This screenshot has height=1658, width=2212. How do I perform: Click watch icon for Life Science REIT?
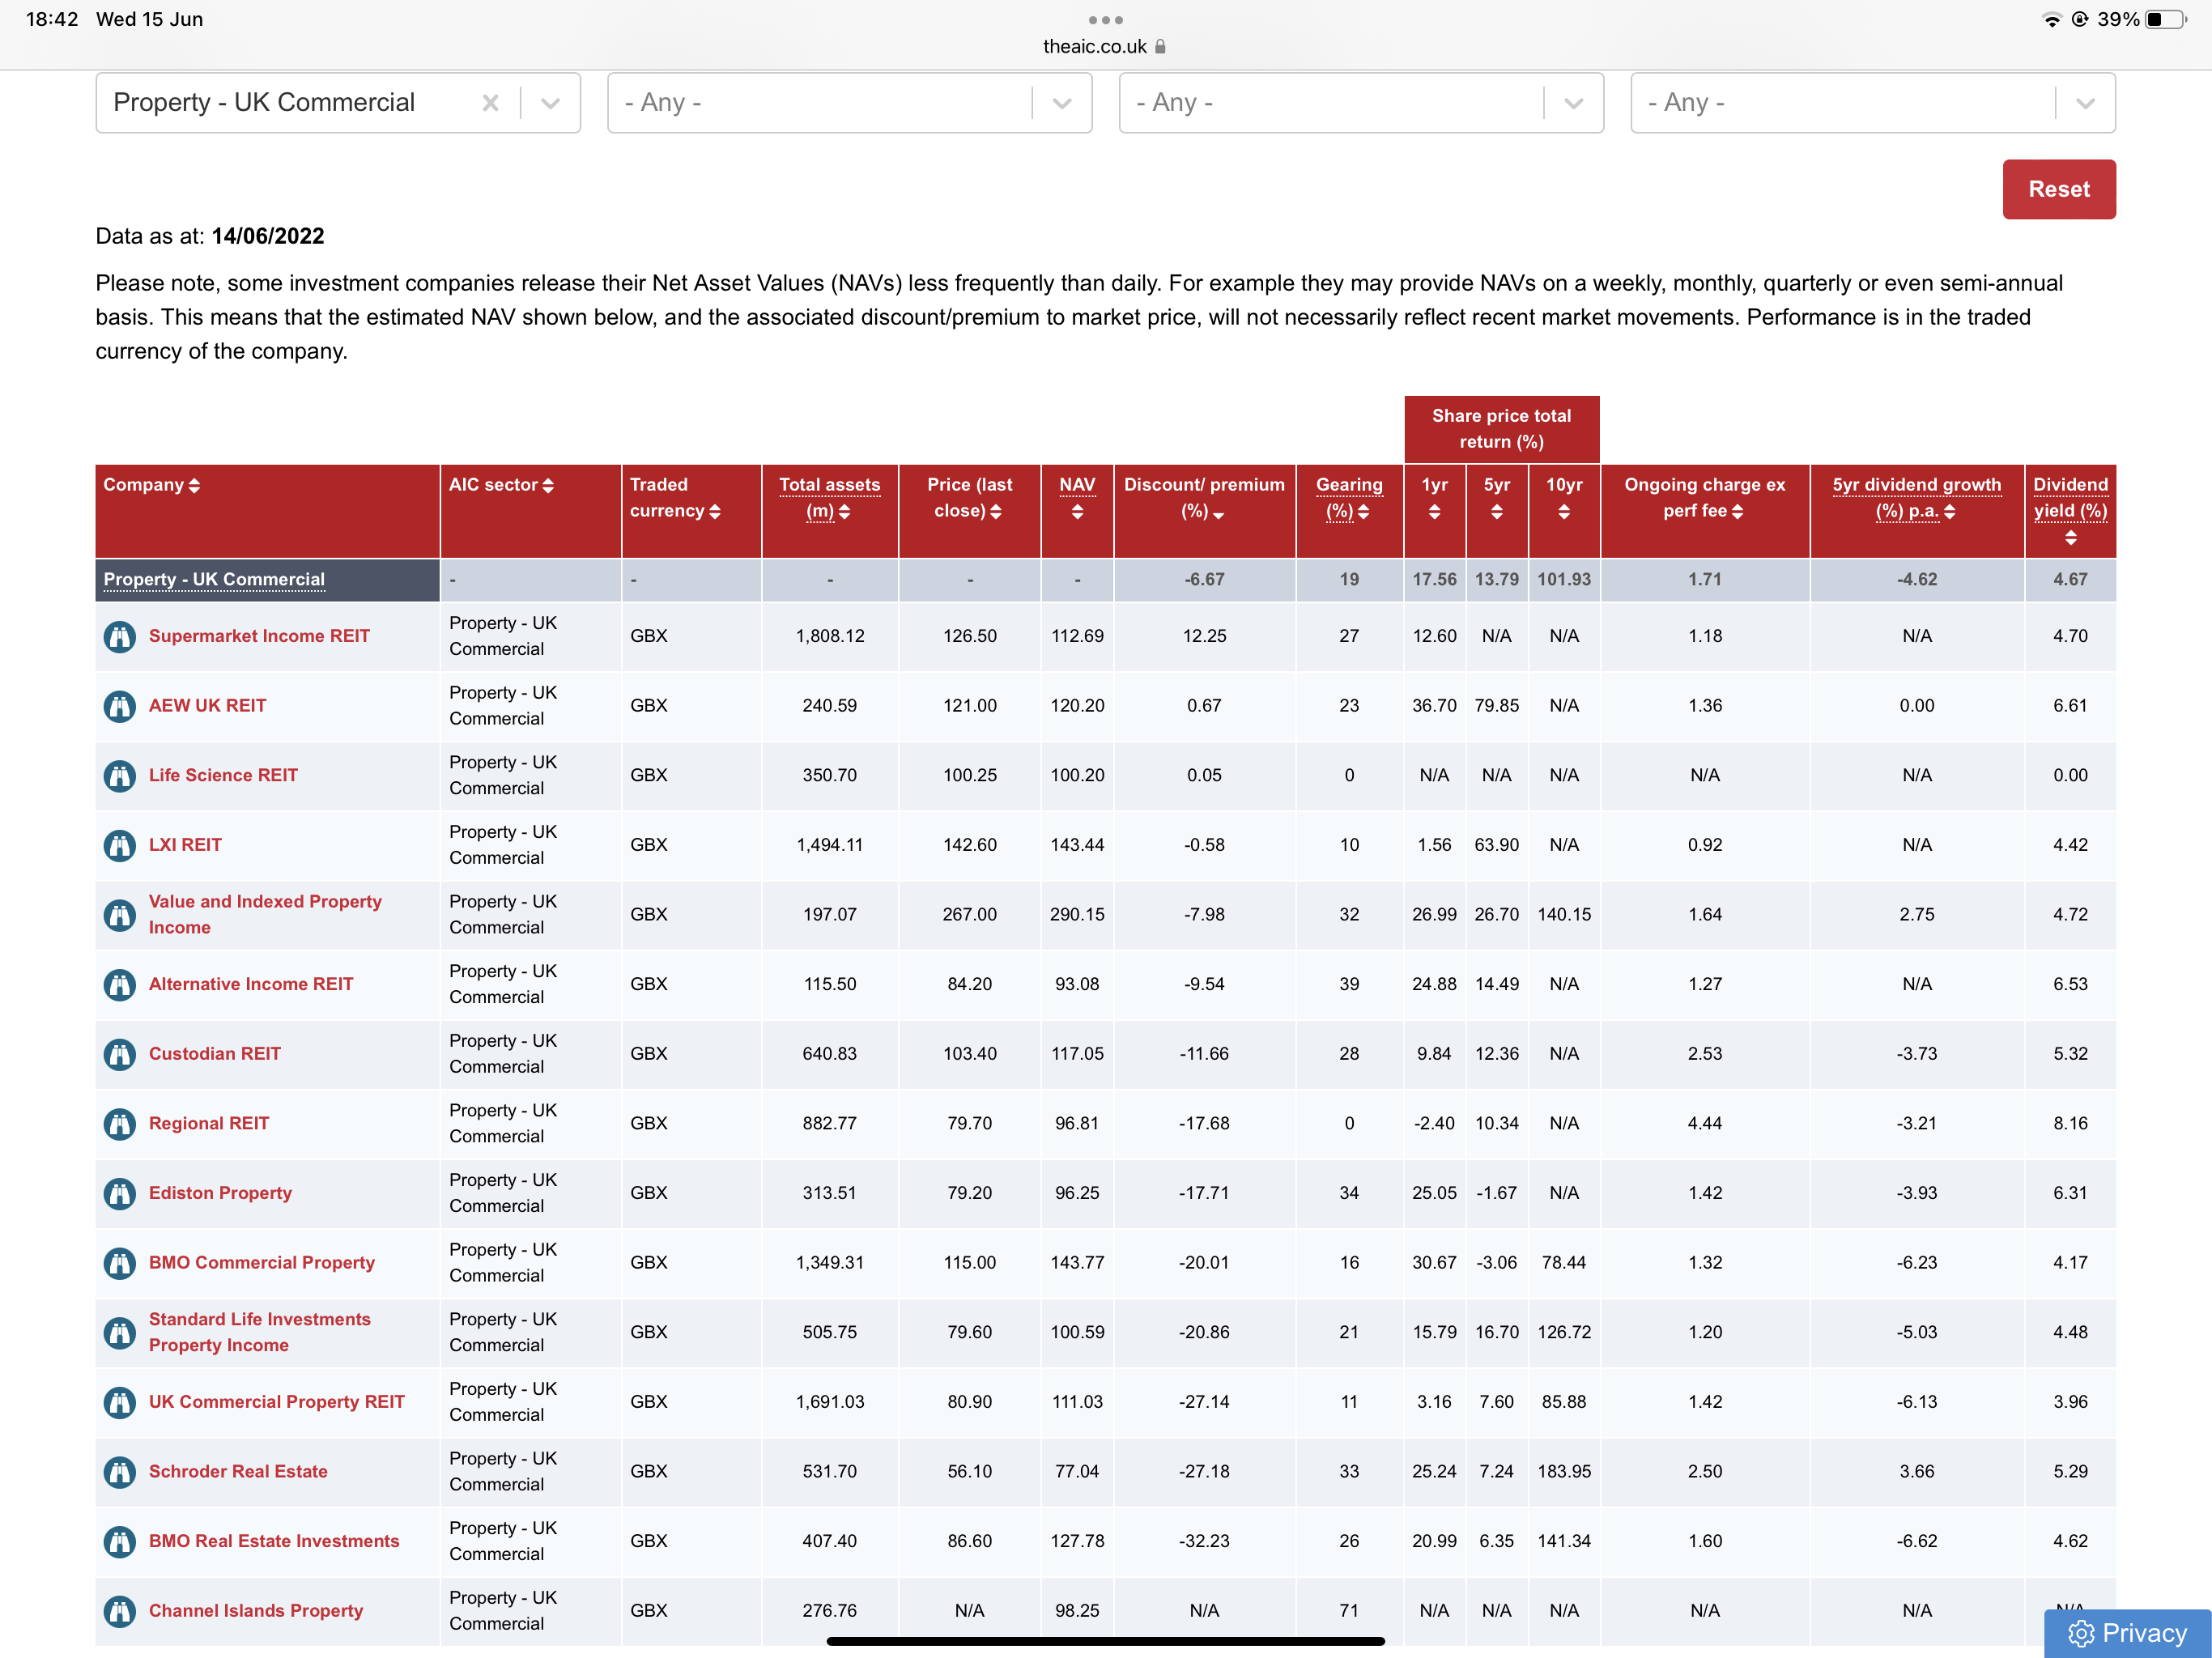[x=120, y=776]
